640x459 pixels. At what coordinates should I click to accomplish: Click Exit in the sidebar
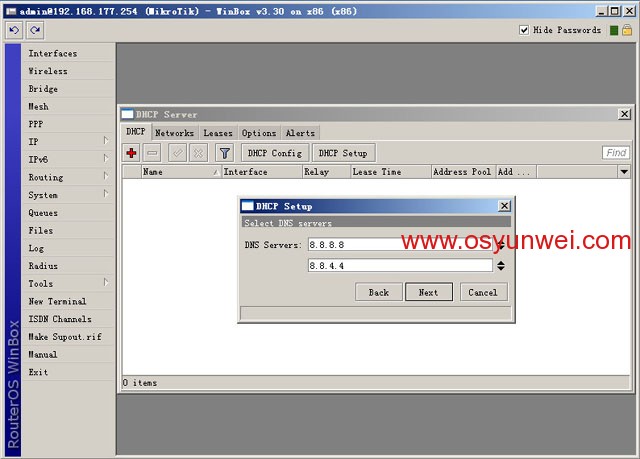point(68,372)
